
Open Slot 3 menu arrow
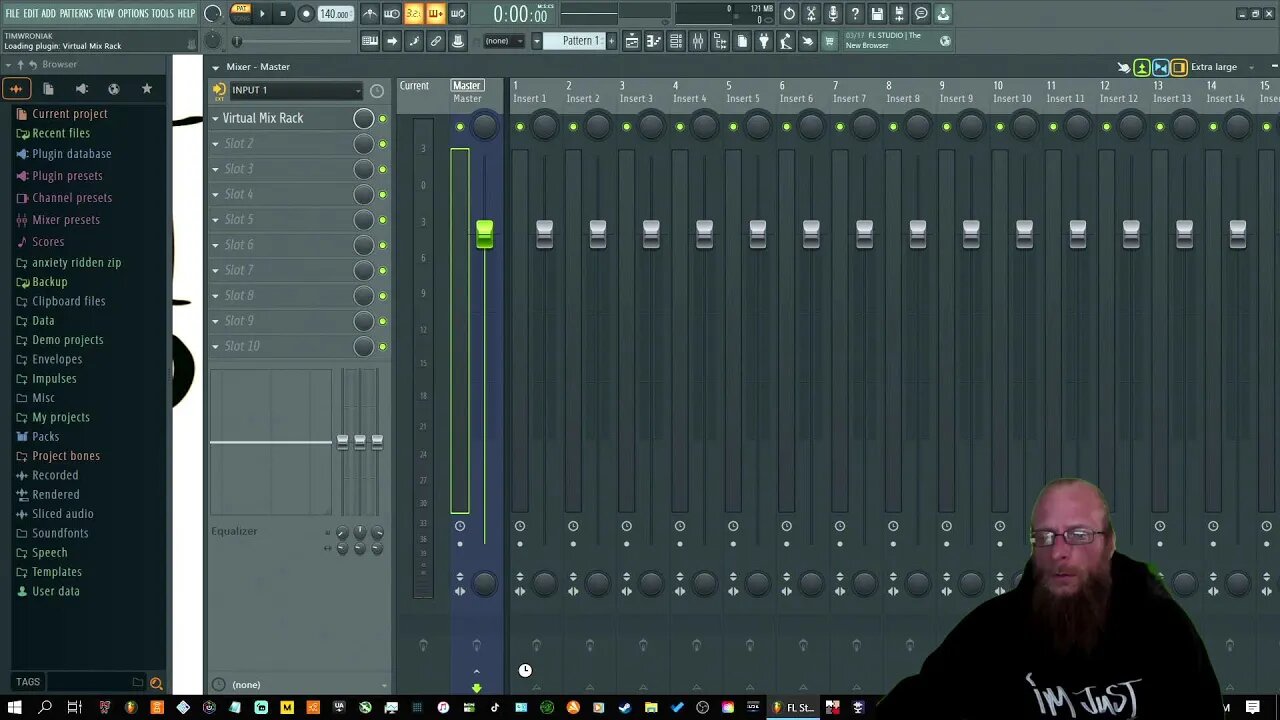click(x=215, y=169)
